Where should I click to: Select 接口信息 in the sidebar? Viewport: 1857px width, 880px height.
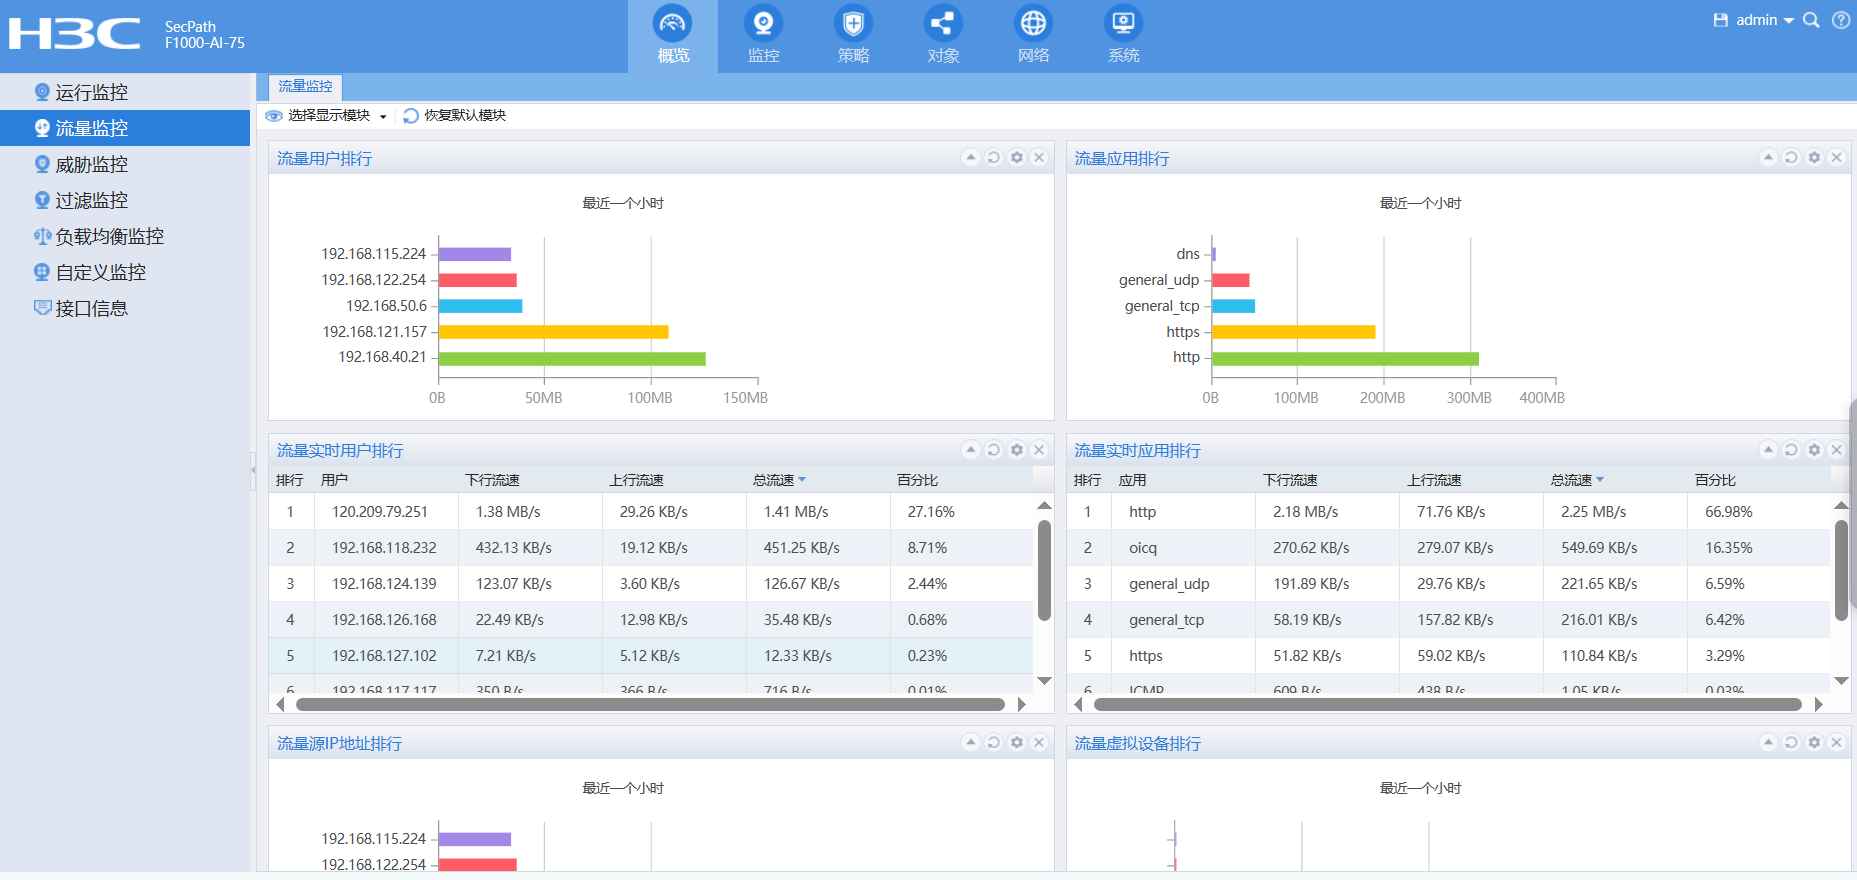click(x=91, y=308)
